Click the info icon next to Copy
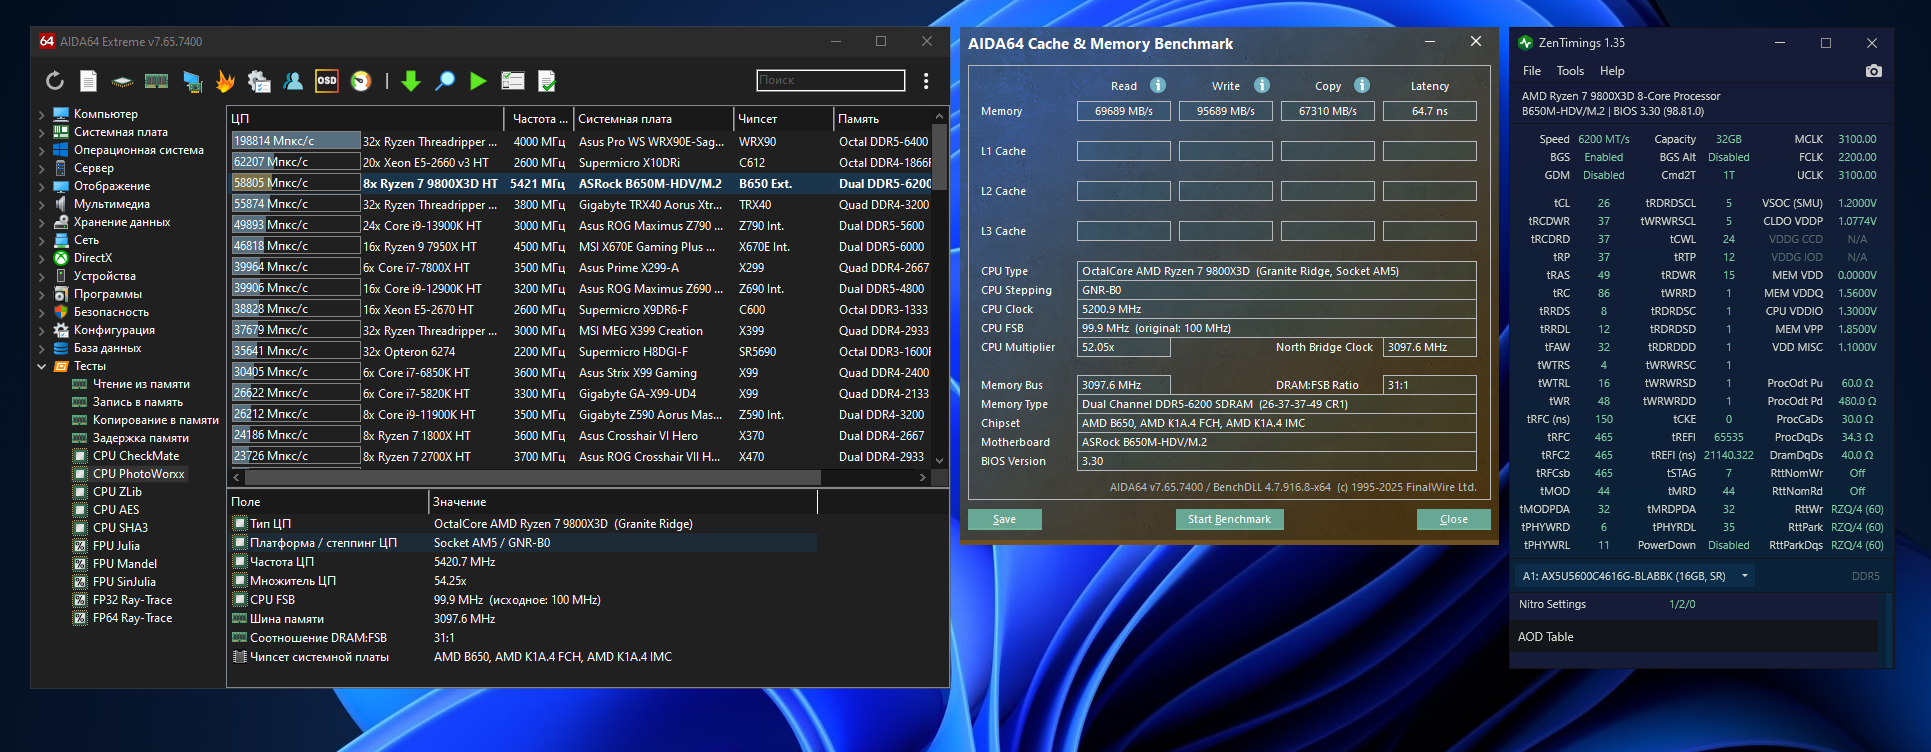 coord(1362,85)
